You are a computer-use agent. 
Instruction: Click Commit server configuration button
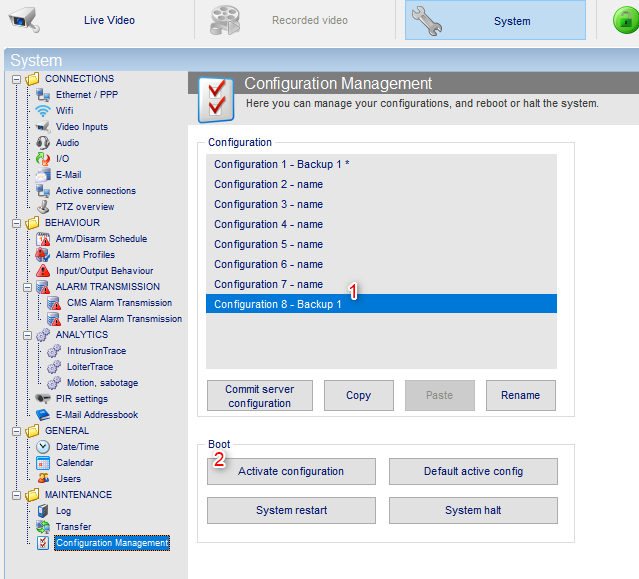pyautogui.click(x=260, y=396)
